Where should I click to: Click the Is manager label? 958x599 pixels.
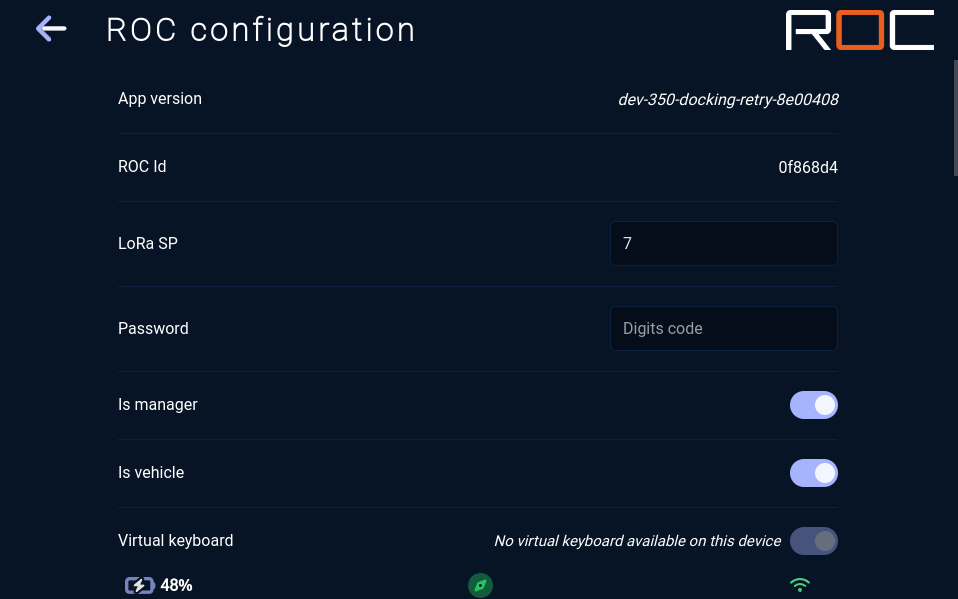[158, 405]
